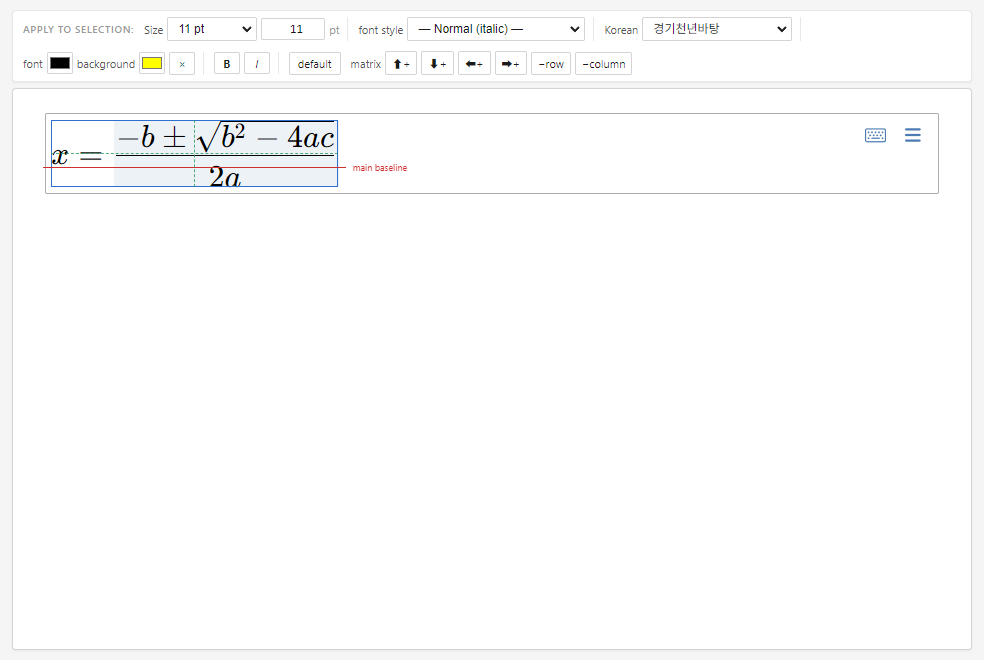Remove matrix row with −row button
Screen dimensions: 984x660
[551, 64]
